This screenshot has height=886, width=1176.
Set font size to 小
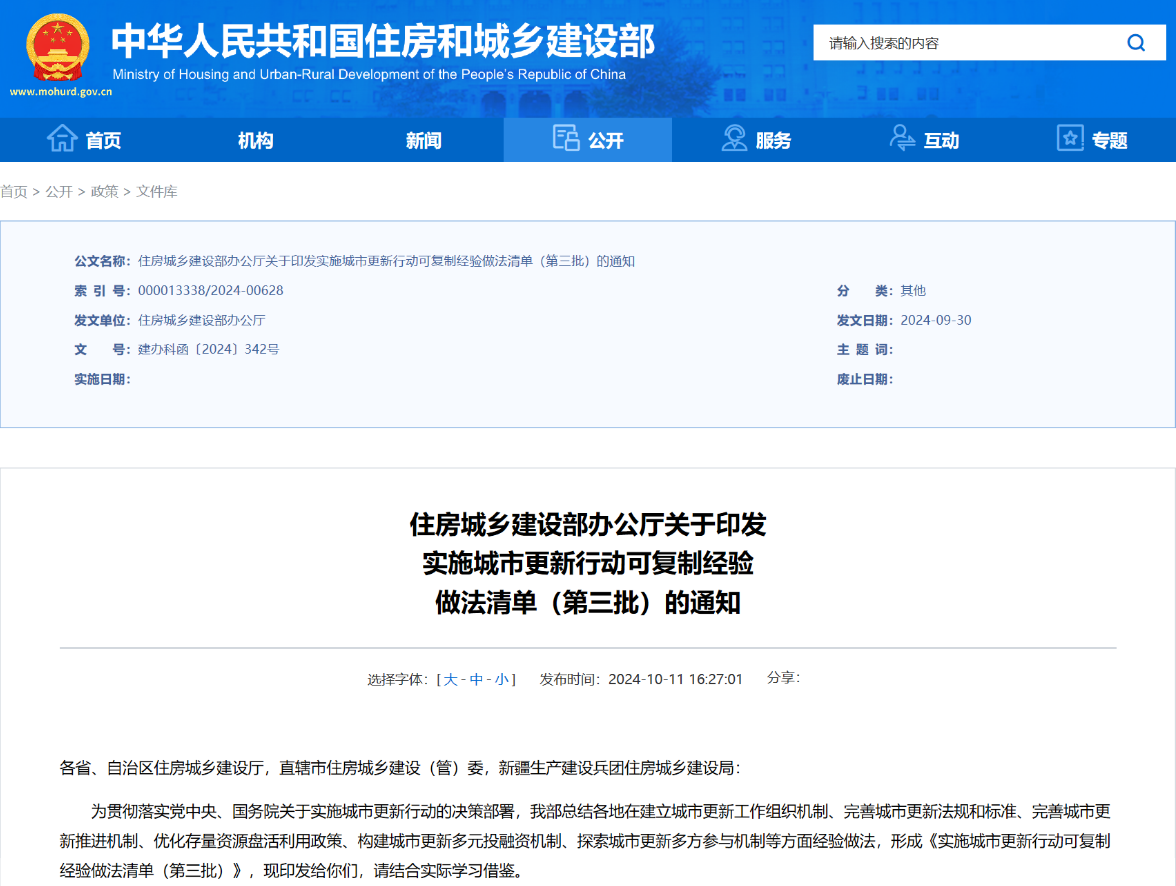(x=501, y=680)
